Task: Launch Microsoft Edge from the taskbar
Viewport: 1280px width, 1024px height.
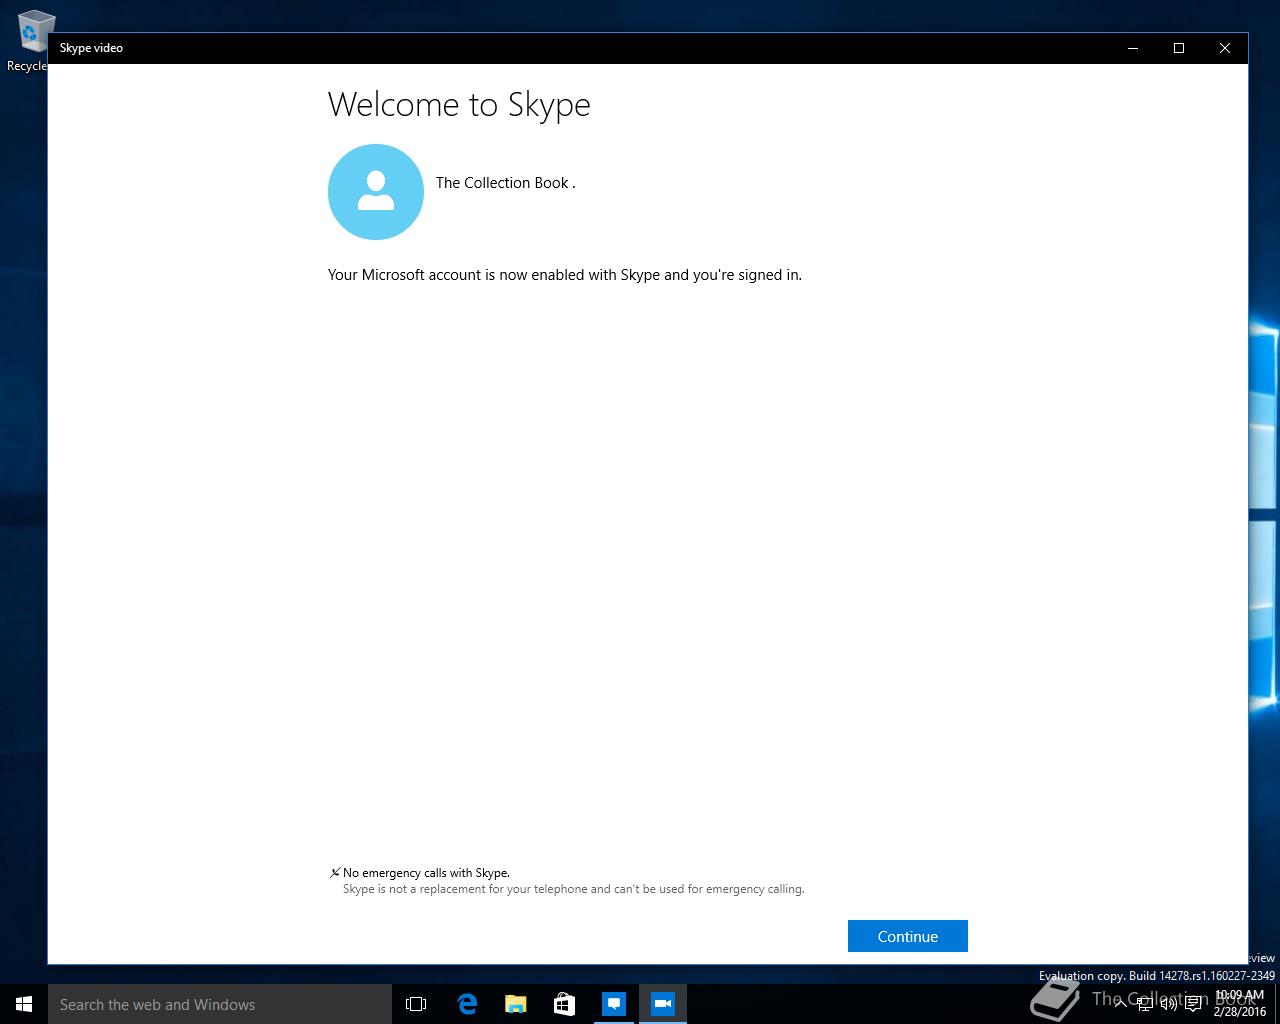Action: tap(466, 1004)
